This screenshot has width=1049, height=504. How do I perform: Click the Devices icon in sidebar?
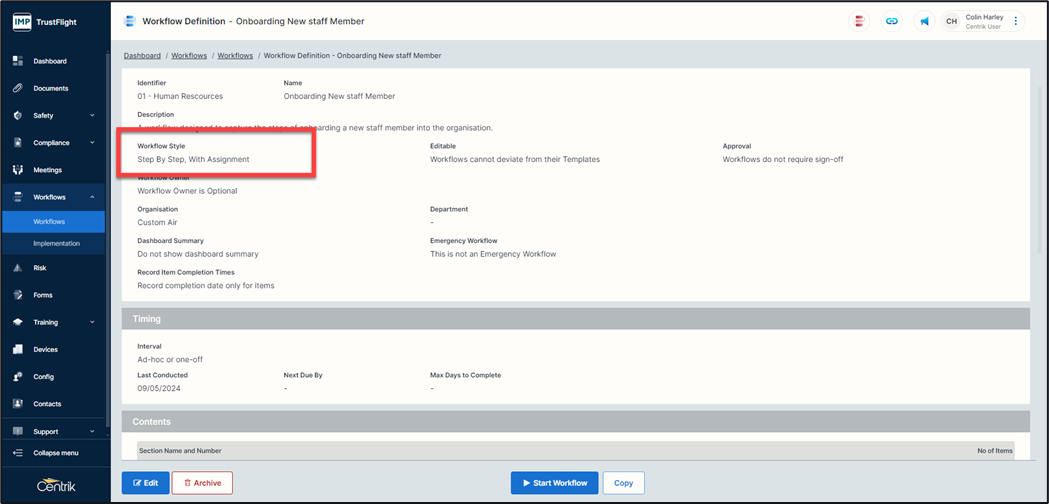point(18,350)
